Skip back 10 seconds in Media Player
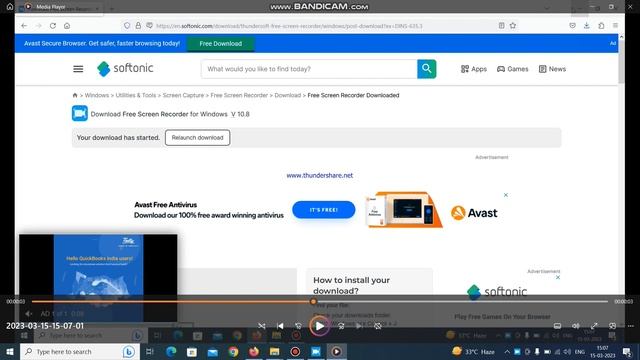Viewport: 640px width, 360px height. (x=298, y=326)
